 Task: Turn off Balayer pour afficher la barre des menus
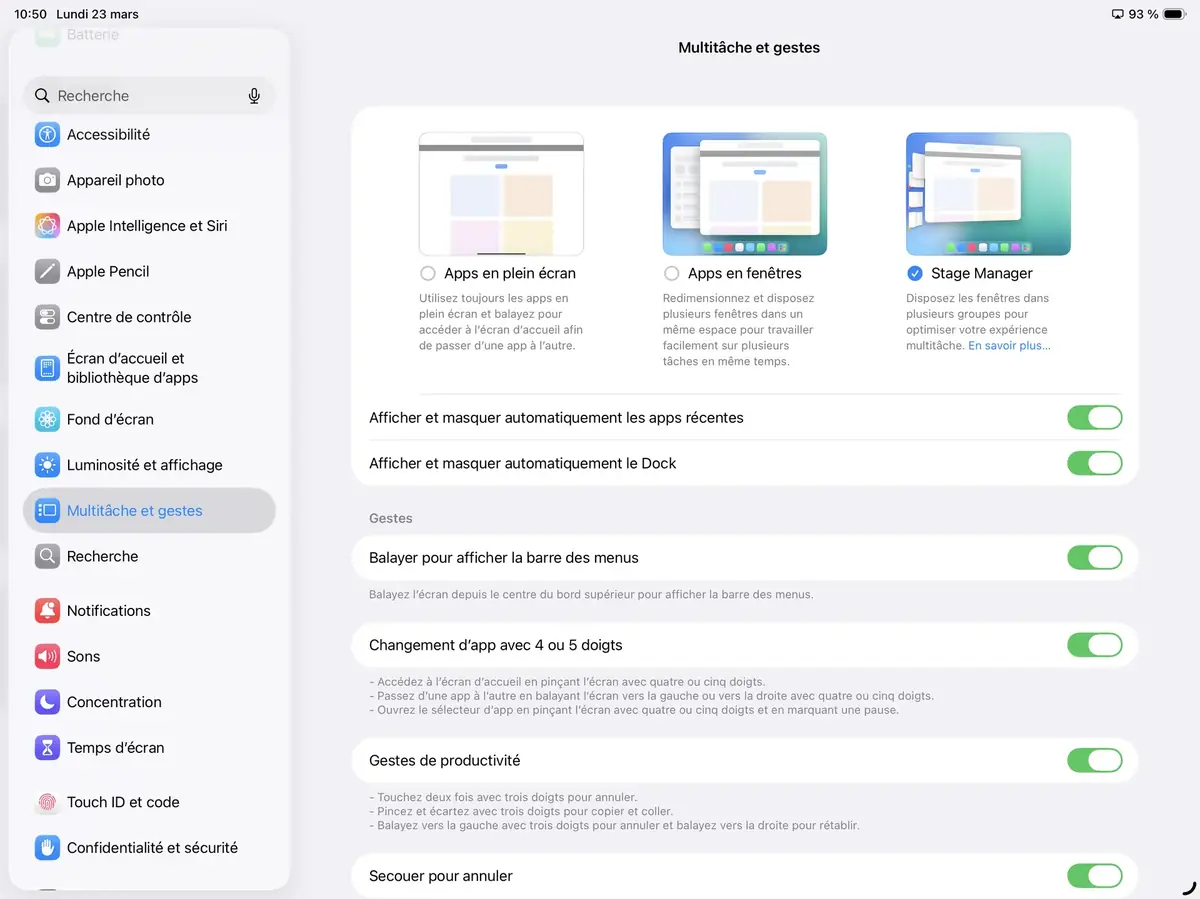(x=1095, y=558)
